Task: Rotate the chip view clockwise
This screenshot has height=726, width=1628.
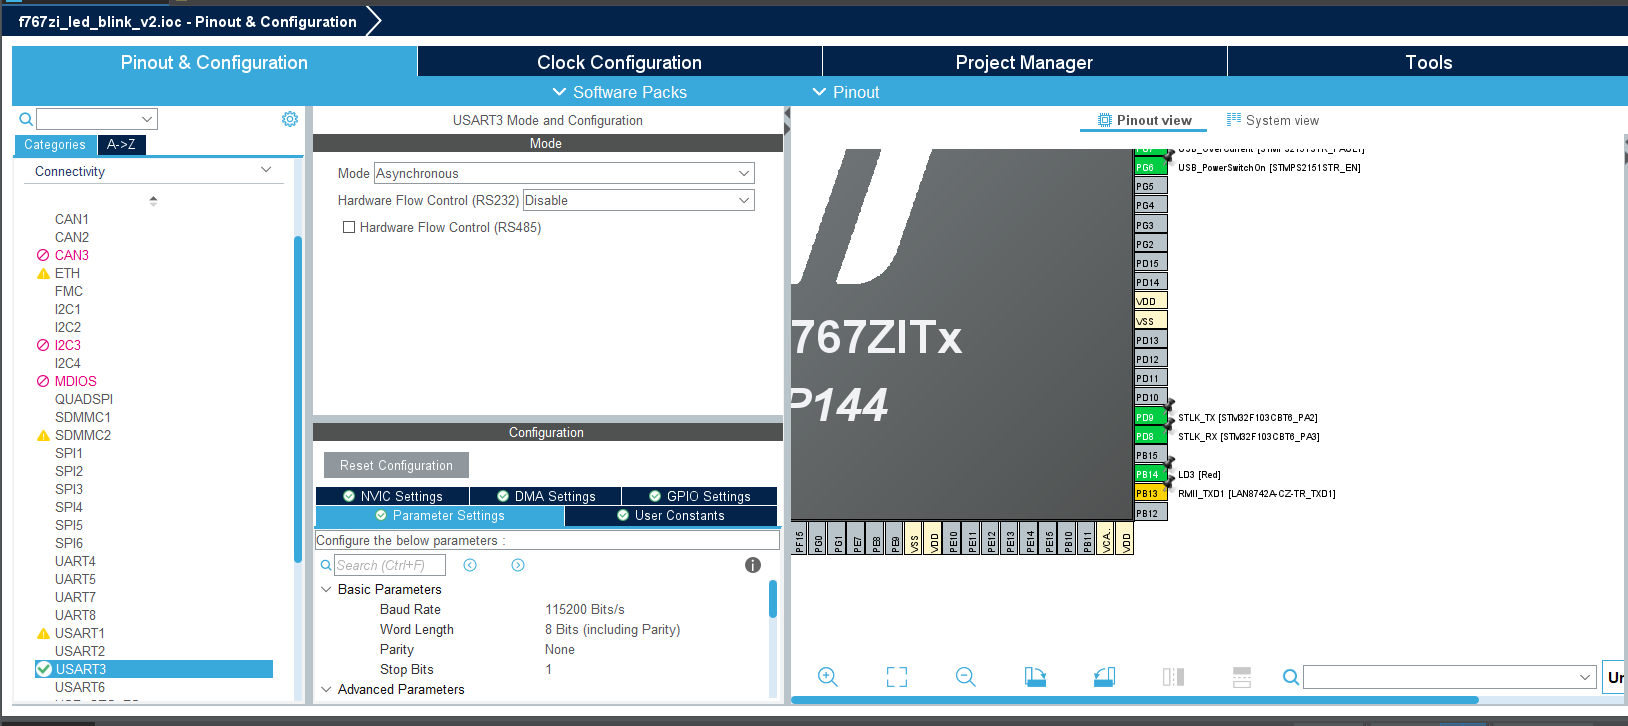Action: [1035, 677]
